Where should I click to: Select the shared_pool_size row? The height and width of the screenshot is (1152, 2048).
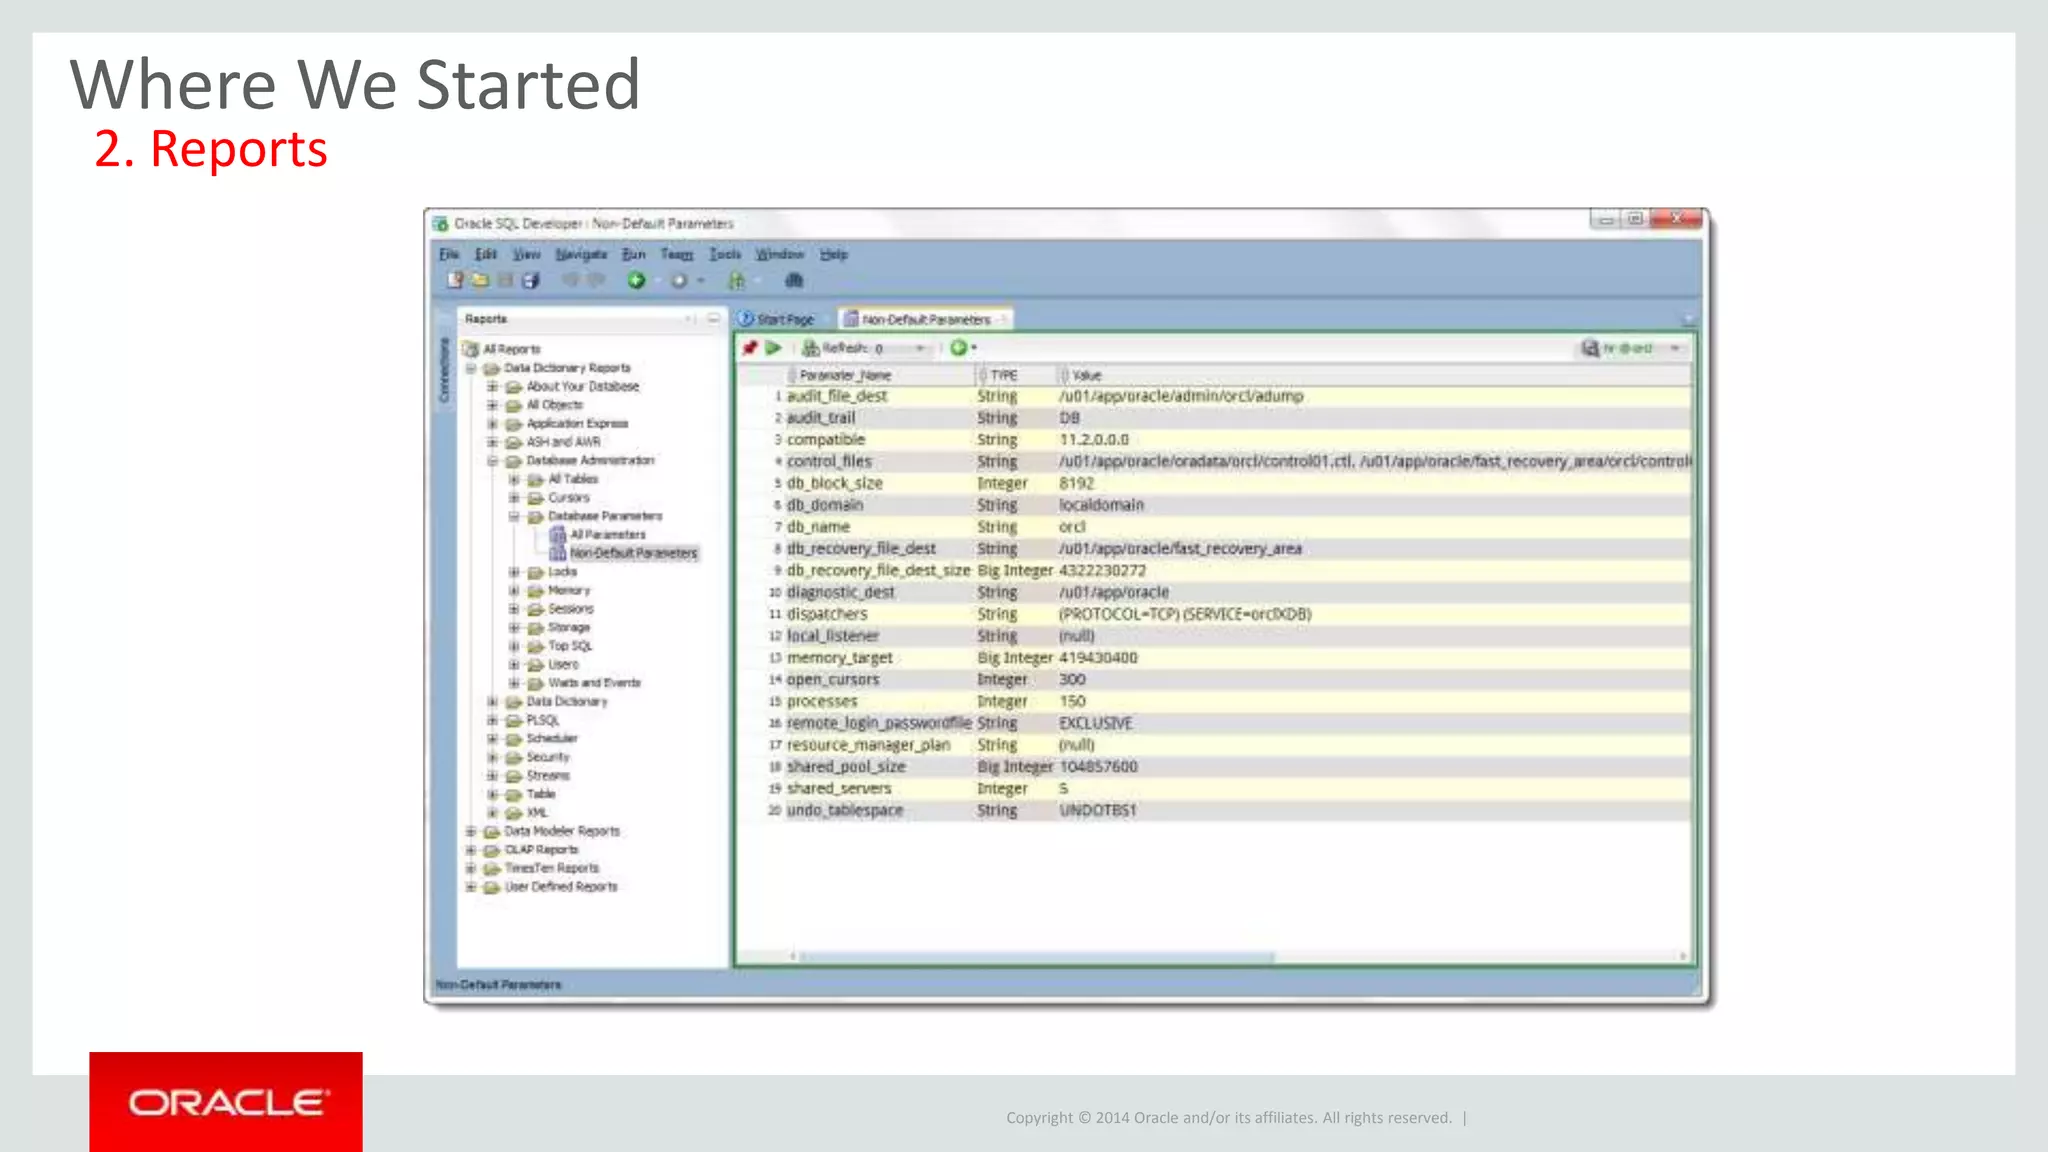click(x=1215, y=767)
